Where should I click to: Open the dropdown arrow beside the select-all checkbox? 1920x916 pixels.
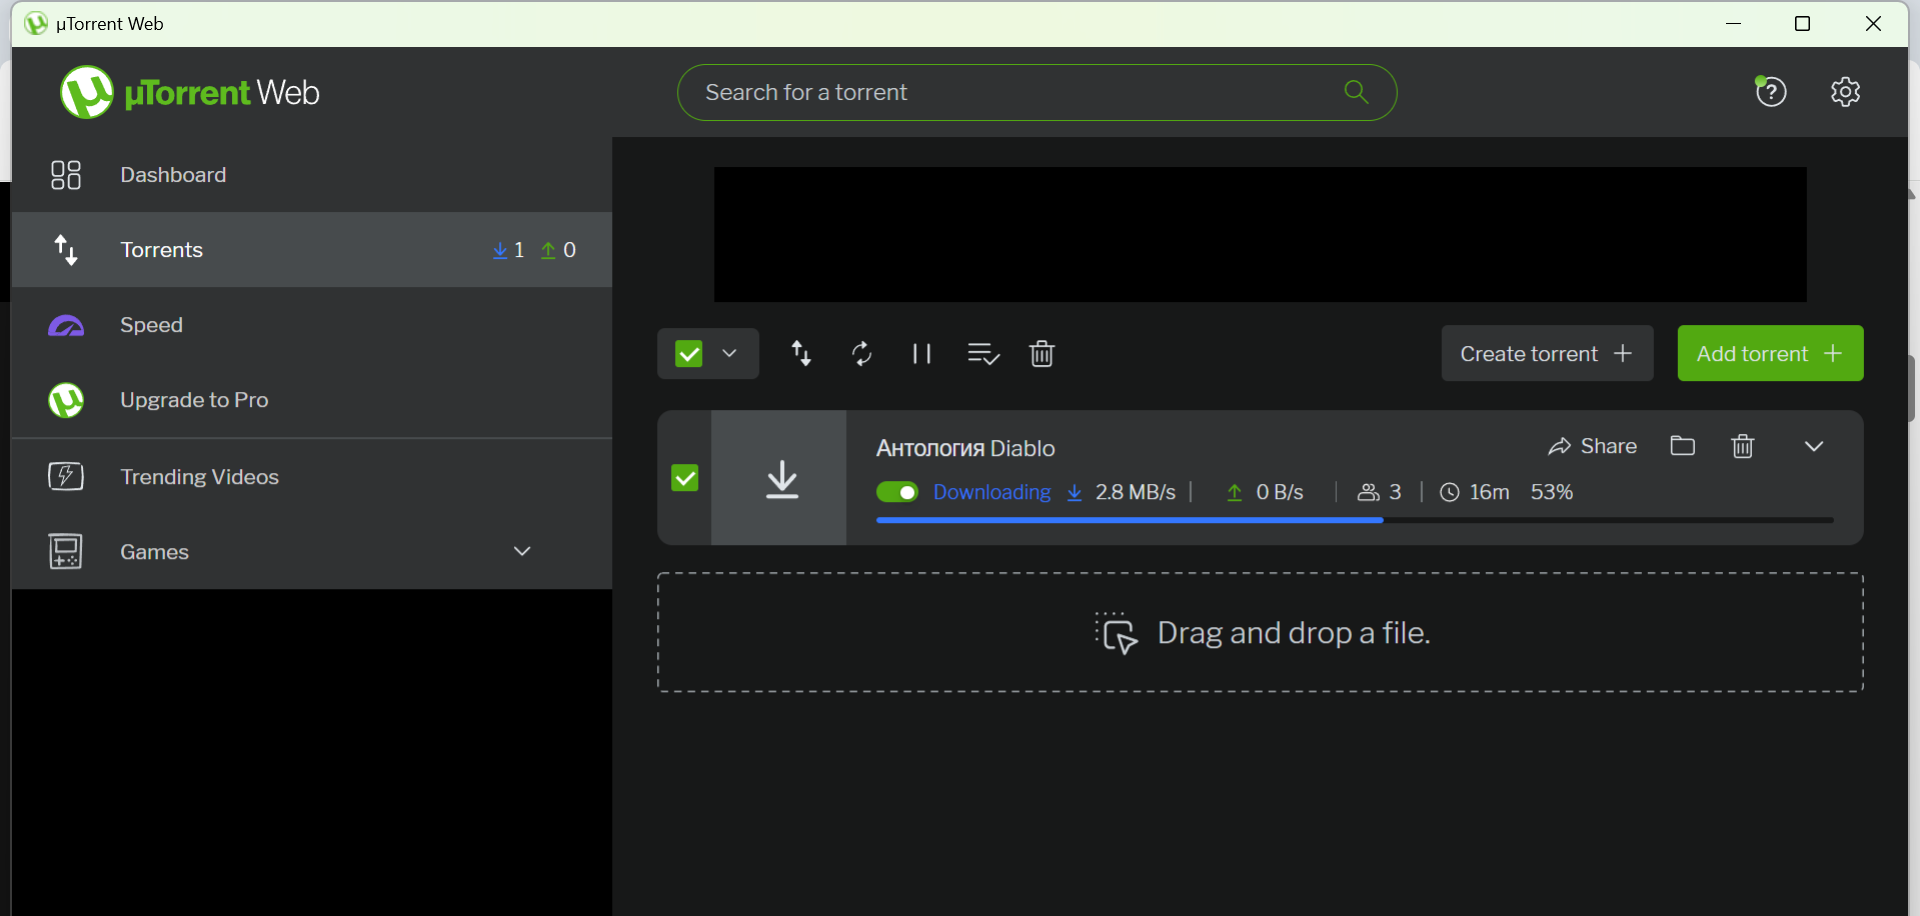coord(730,354)
